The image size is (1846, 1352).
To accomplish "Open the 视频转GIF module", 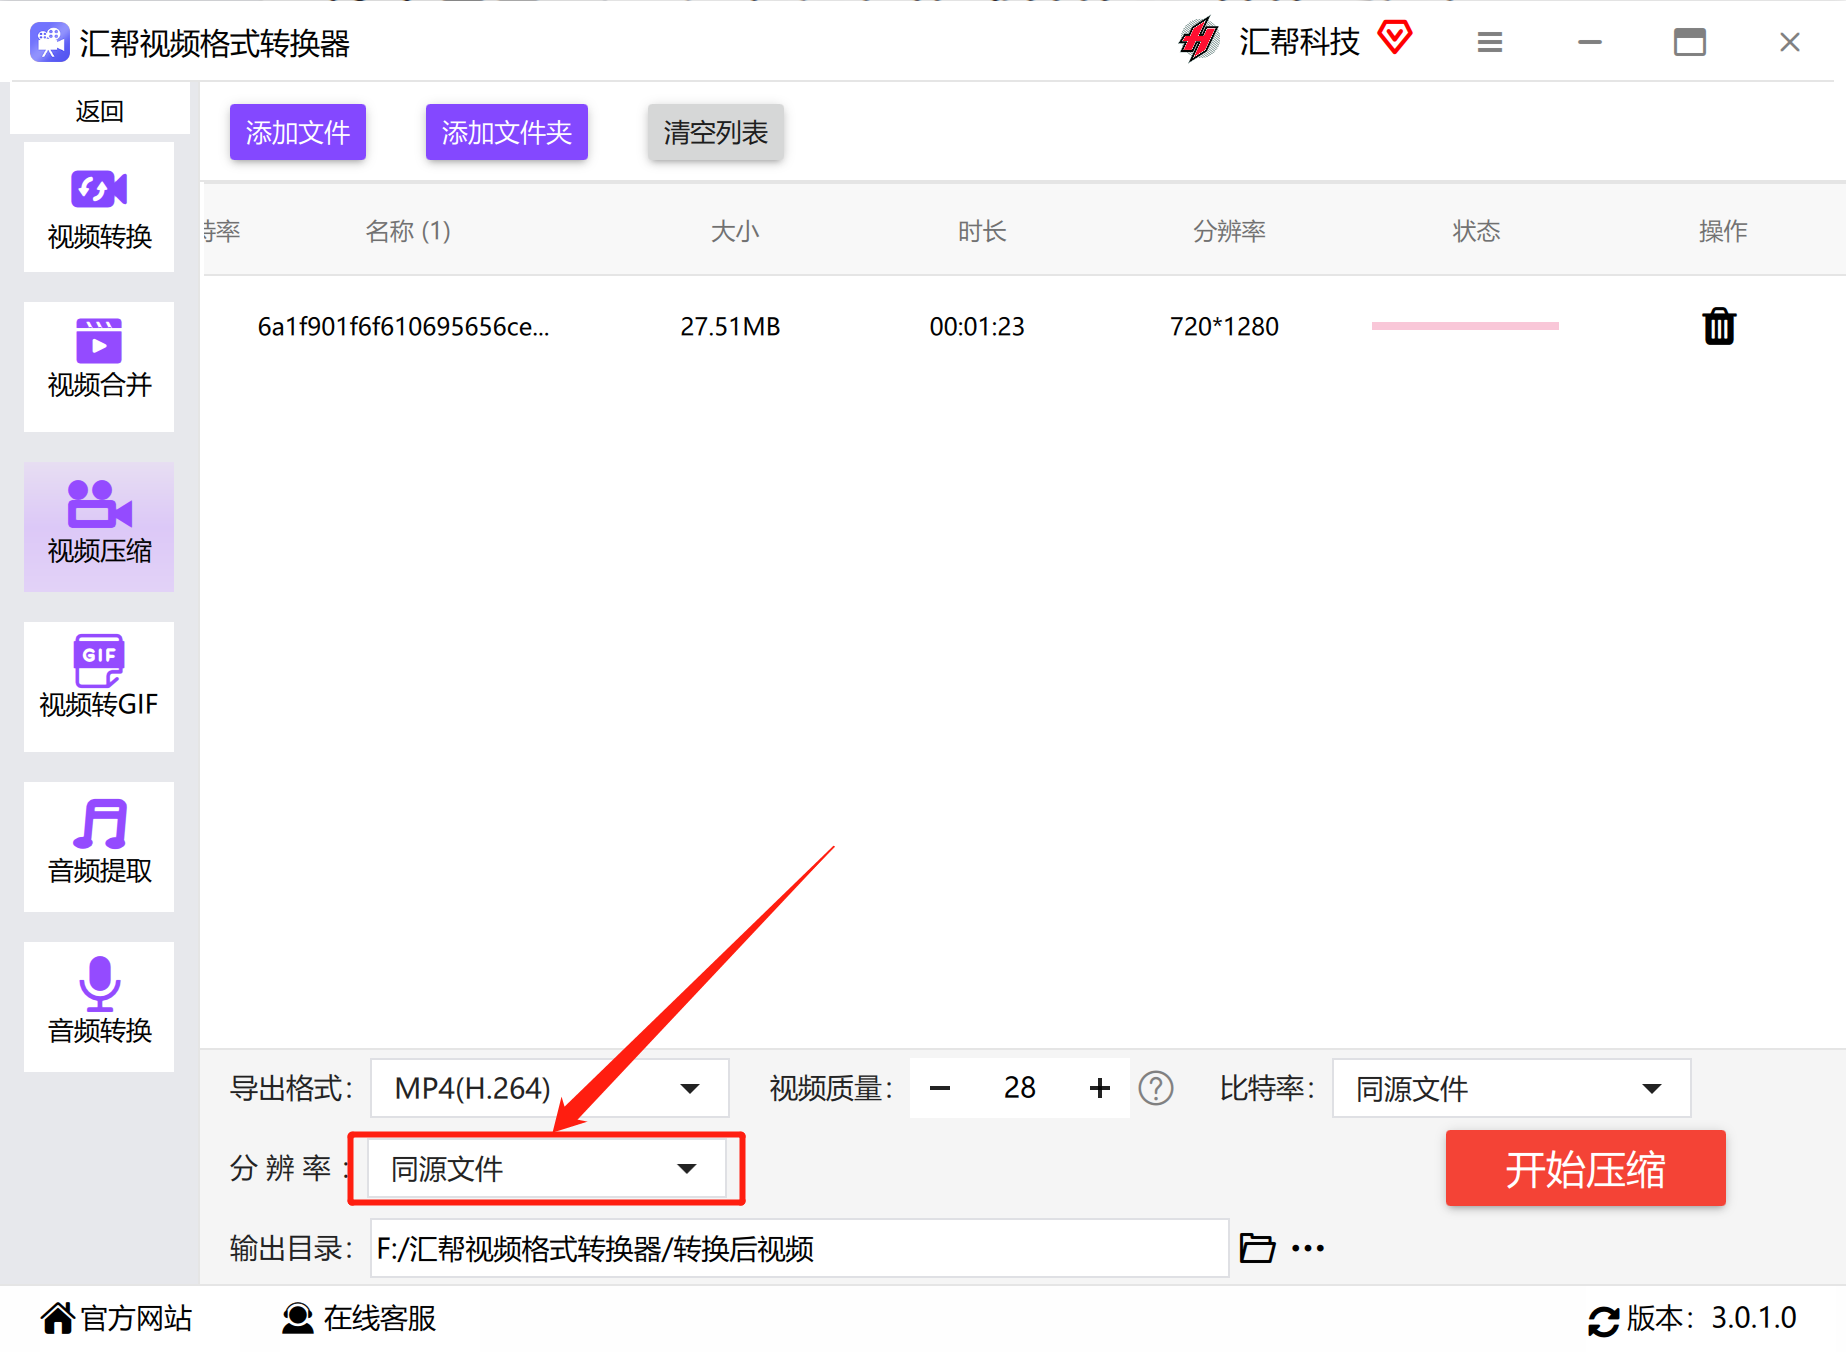I will coord(99,687).
